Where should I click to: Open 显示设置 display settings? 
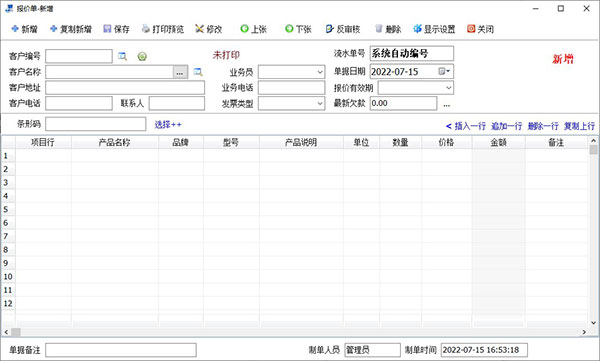coord(434,29)
